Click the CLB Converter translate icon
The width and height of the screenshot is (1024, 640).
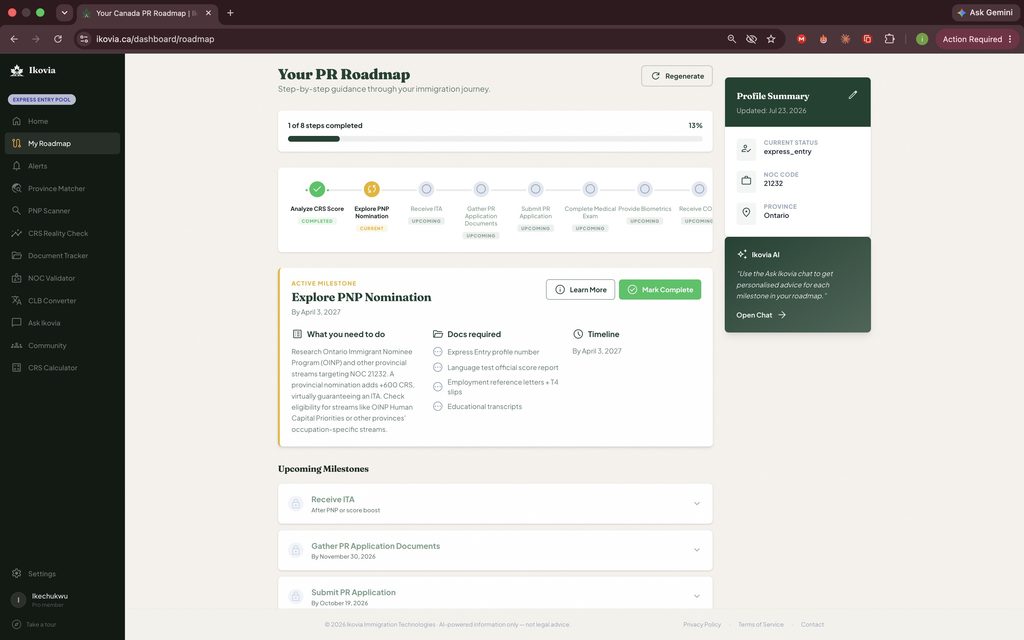click(x=16, y=300)
